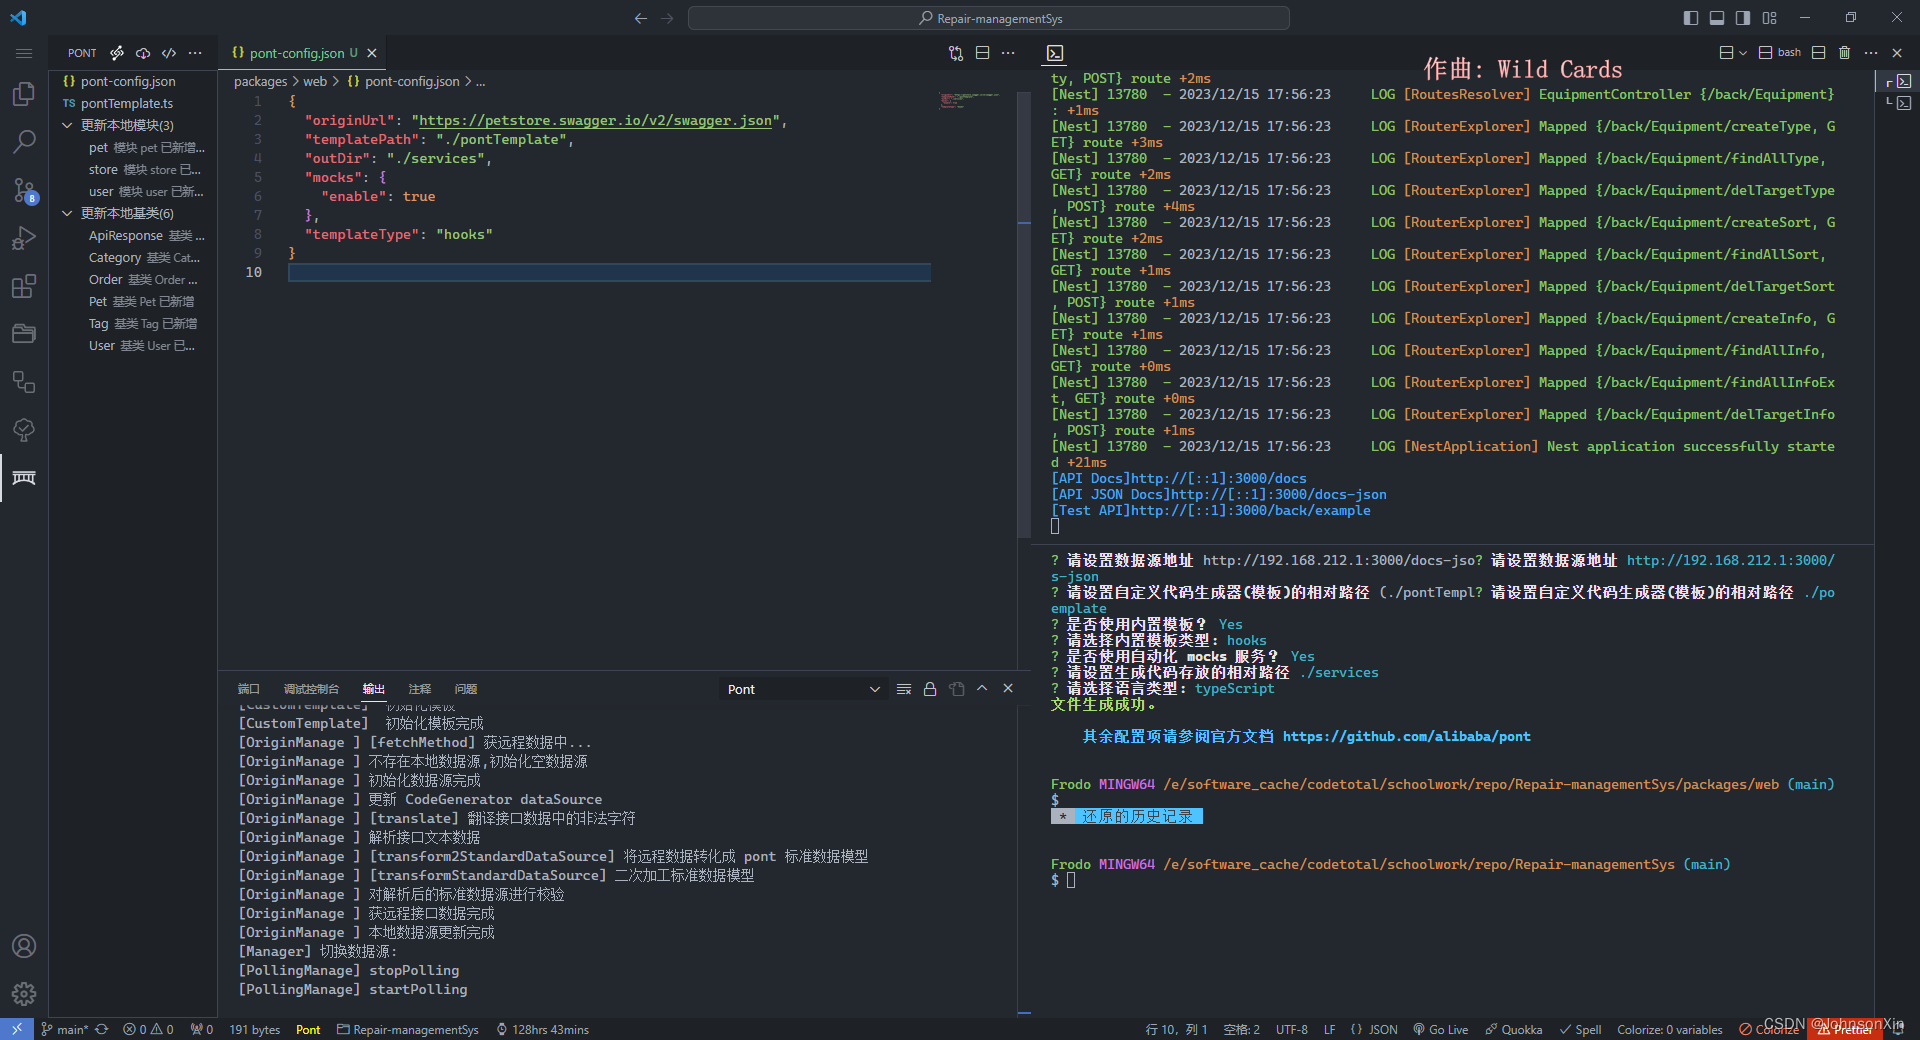Open editor more actions ellipsis
Screen dimensions: 1920x1040
(1008, 53)
